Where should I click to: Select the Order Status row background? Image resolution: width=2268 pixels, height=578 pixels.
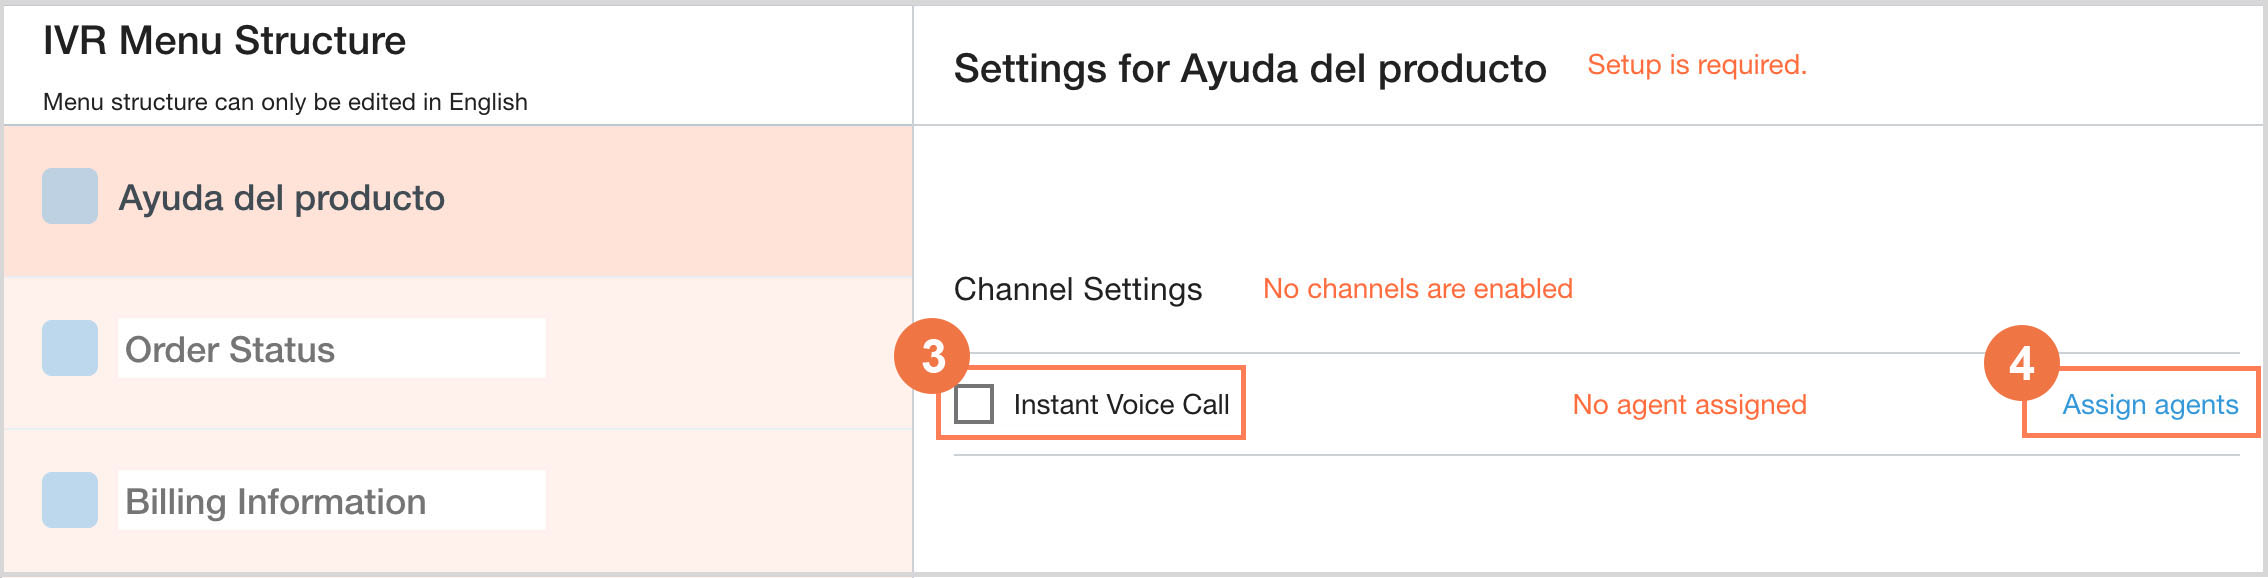[x=720, y=350]
